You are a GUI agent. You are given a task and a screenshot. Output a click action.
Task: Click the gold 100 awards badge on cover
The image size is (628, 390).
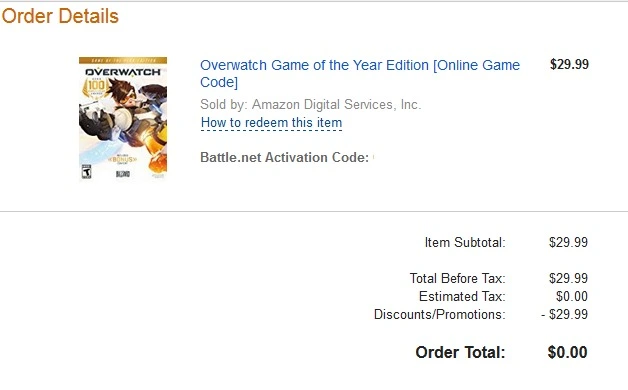click(x=96, y=86)
